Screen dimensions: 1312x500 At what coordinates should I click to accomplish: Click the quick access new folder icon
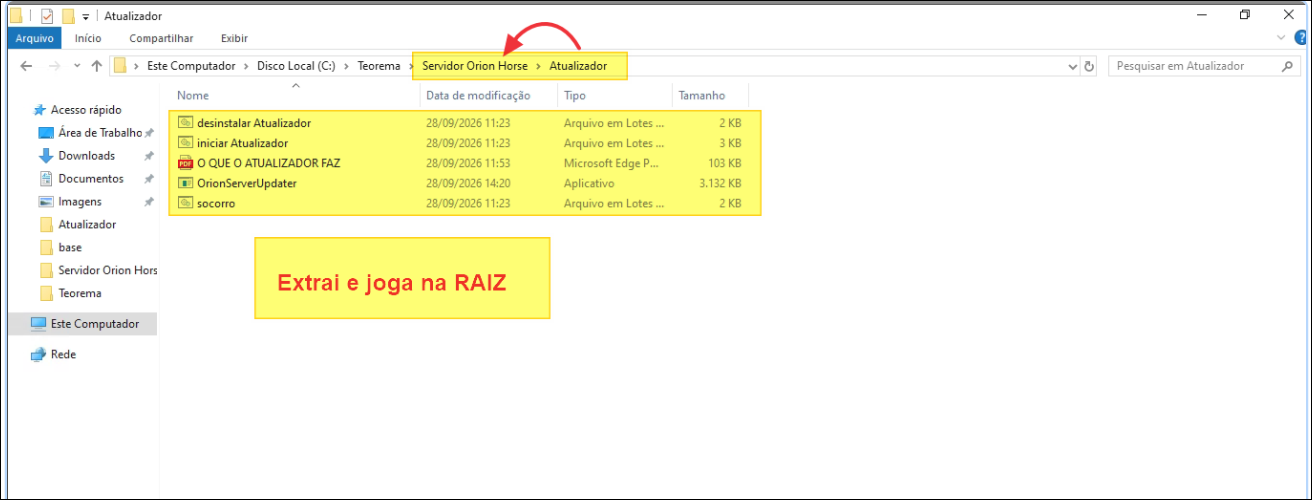pyautogui.click(x=68, y=16)
